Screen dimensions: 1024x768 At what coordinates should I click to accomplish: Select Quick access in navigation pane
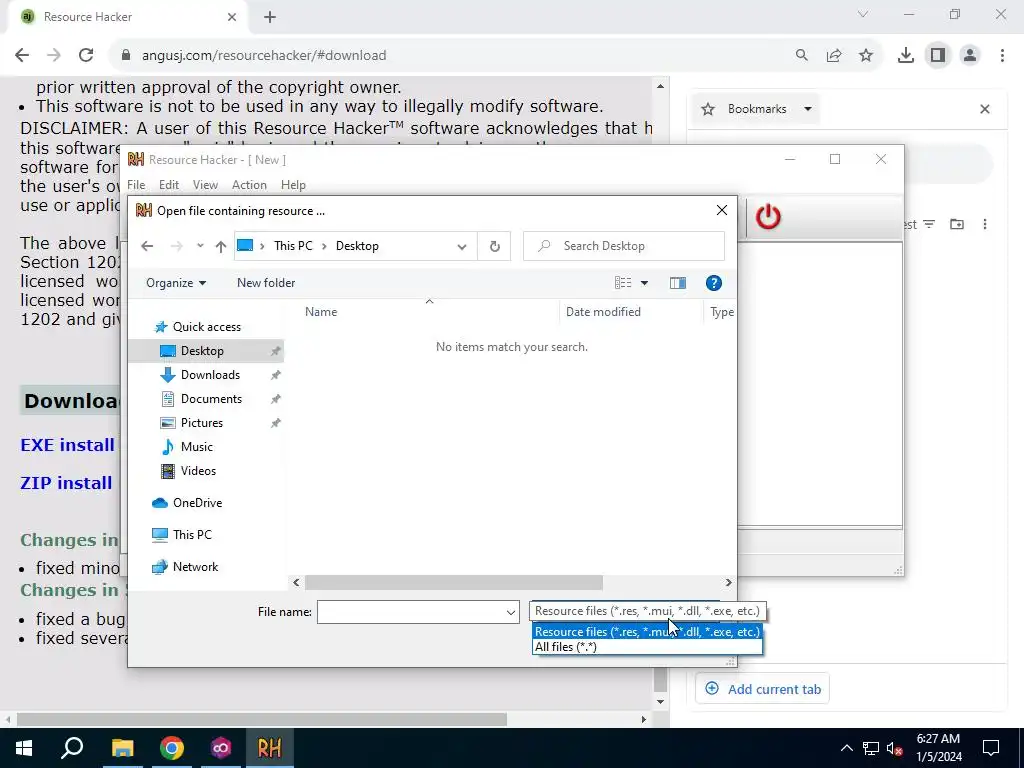tap(206, 327)
